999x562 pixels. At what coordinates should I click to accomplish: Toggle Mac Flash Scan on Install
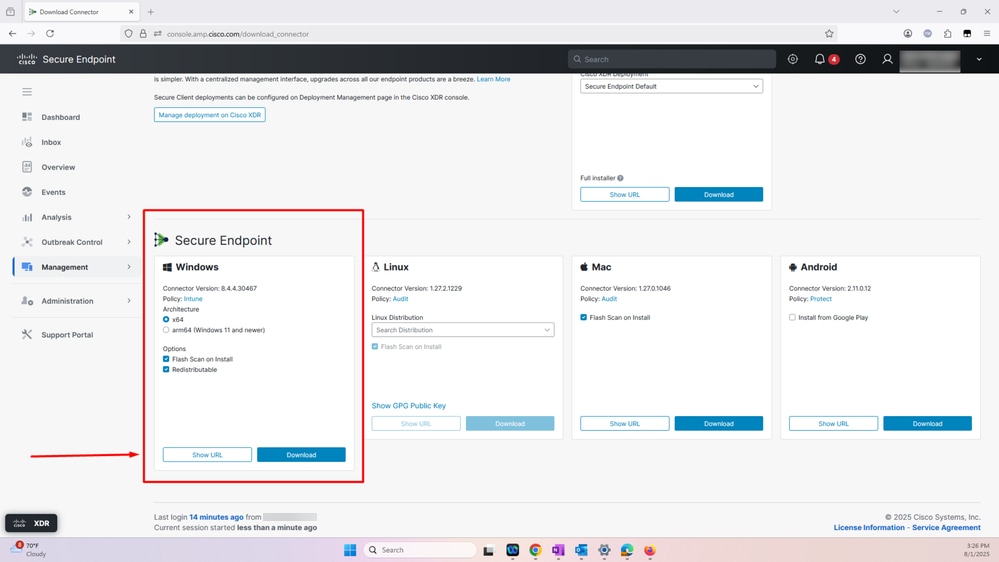[x=584, y=317]
